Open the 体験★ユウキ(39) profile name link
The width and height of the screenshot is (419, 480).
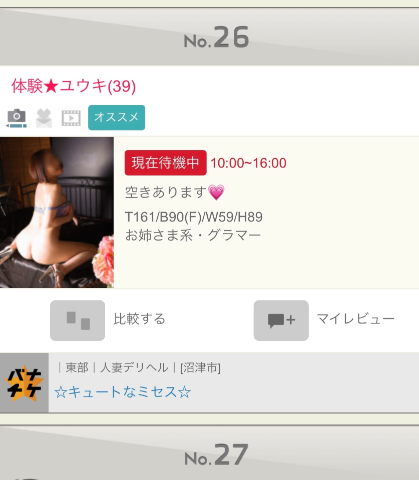click(x=73, y=86)
